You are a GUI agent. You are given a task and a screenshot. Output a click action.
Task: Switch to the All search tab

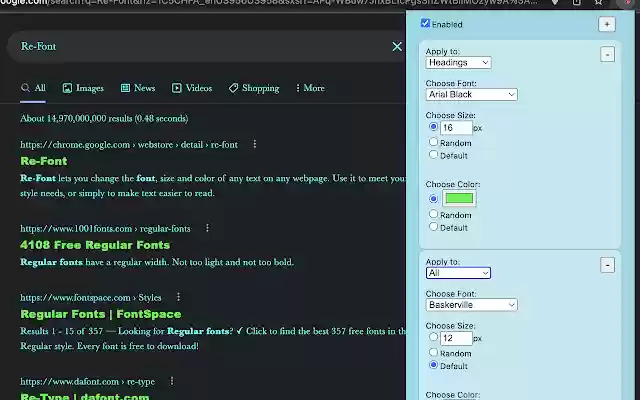pyautogui.click(x=33, y=88)
